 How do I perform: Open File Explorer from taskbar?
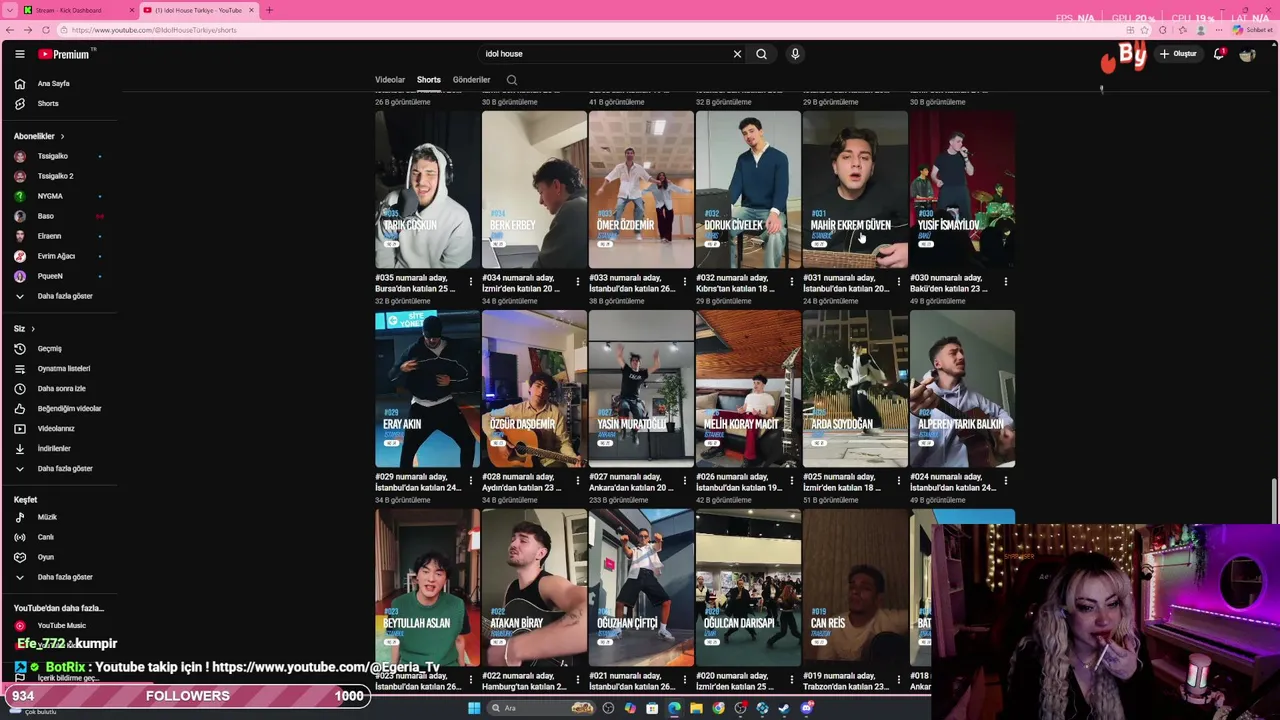696,708
